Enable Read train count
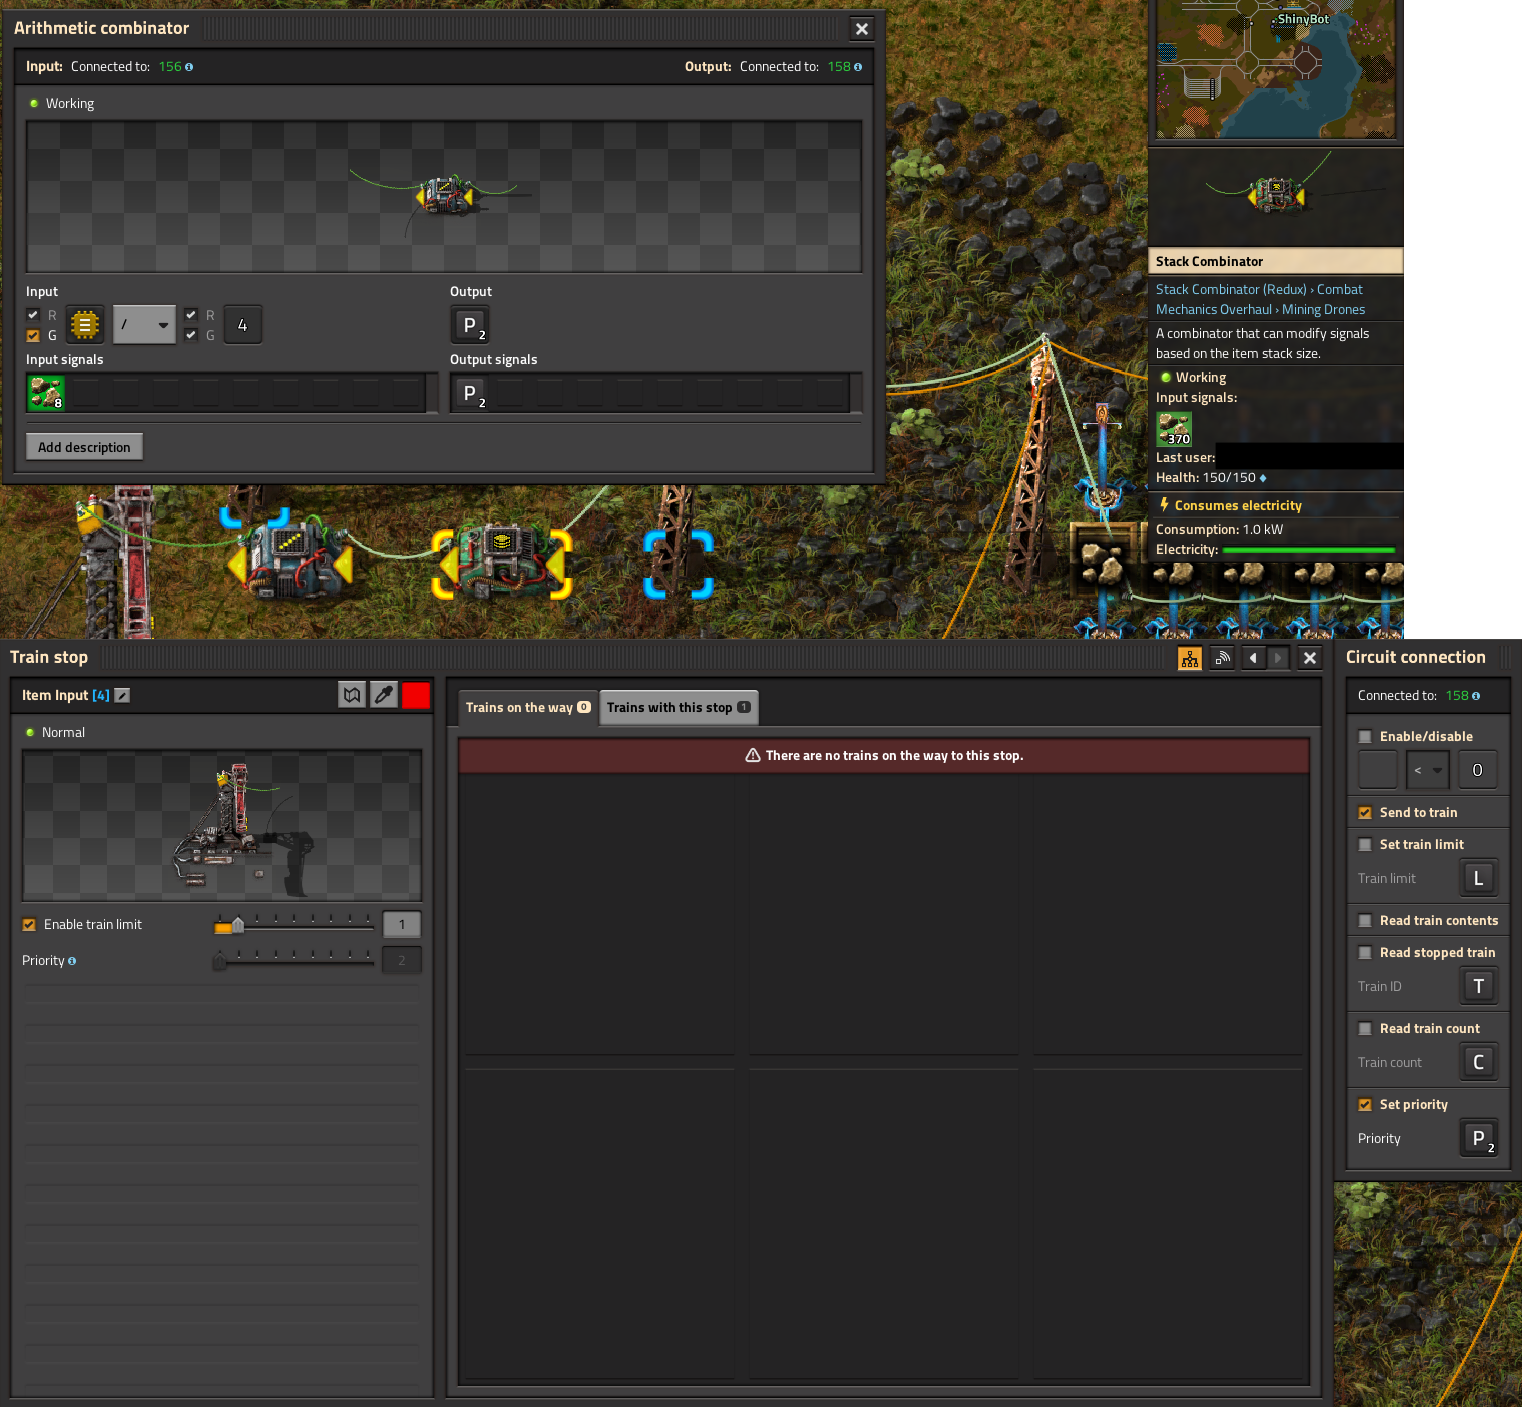The image size is (1522, 1407). coord(1365,1029)
